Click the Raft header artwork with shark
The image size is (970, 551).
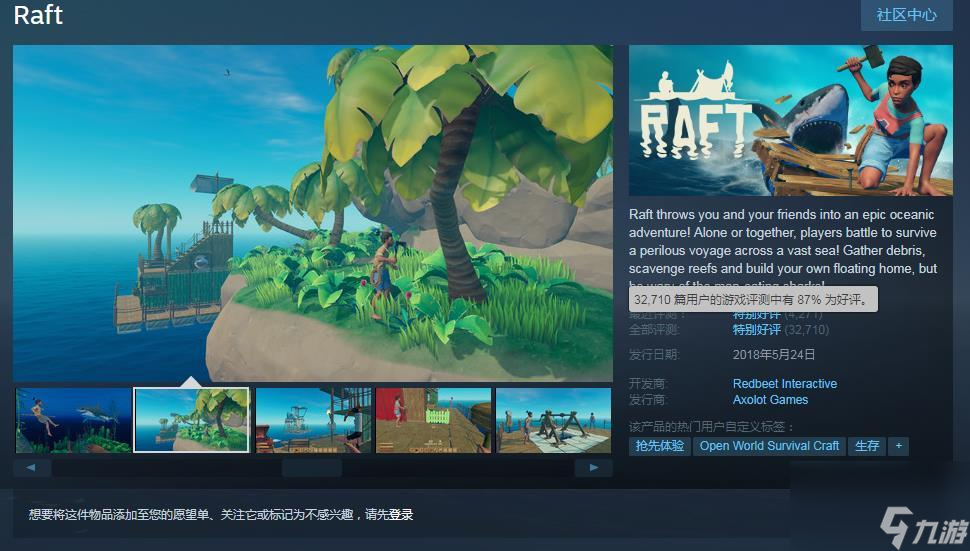coord(790,120)
